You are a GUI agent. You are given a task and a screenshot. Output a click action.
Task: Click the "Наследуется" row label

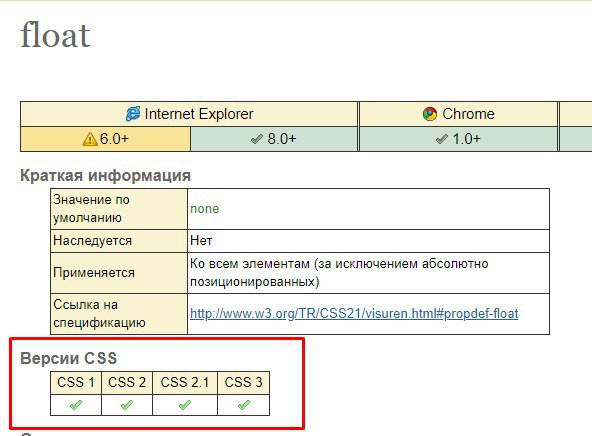click(x=92, y=240)
